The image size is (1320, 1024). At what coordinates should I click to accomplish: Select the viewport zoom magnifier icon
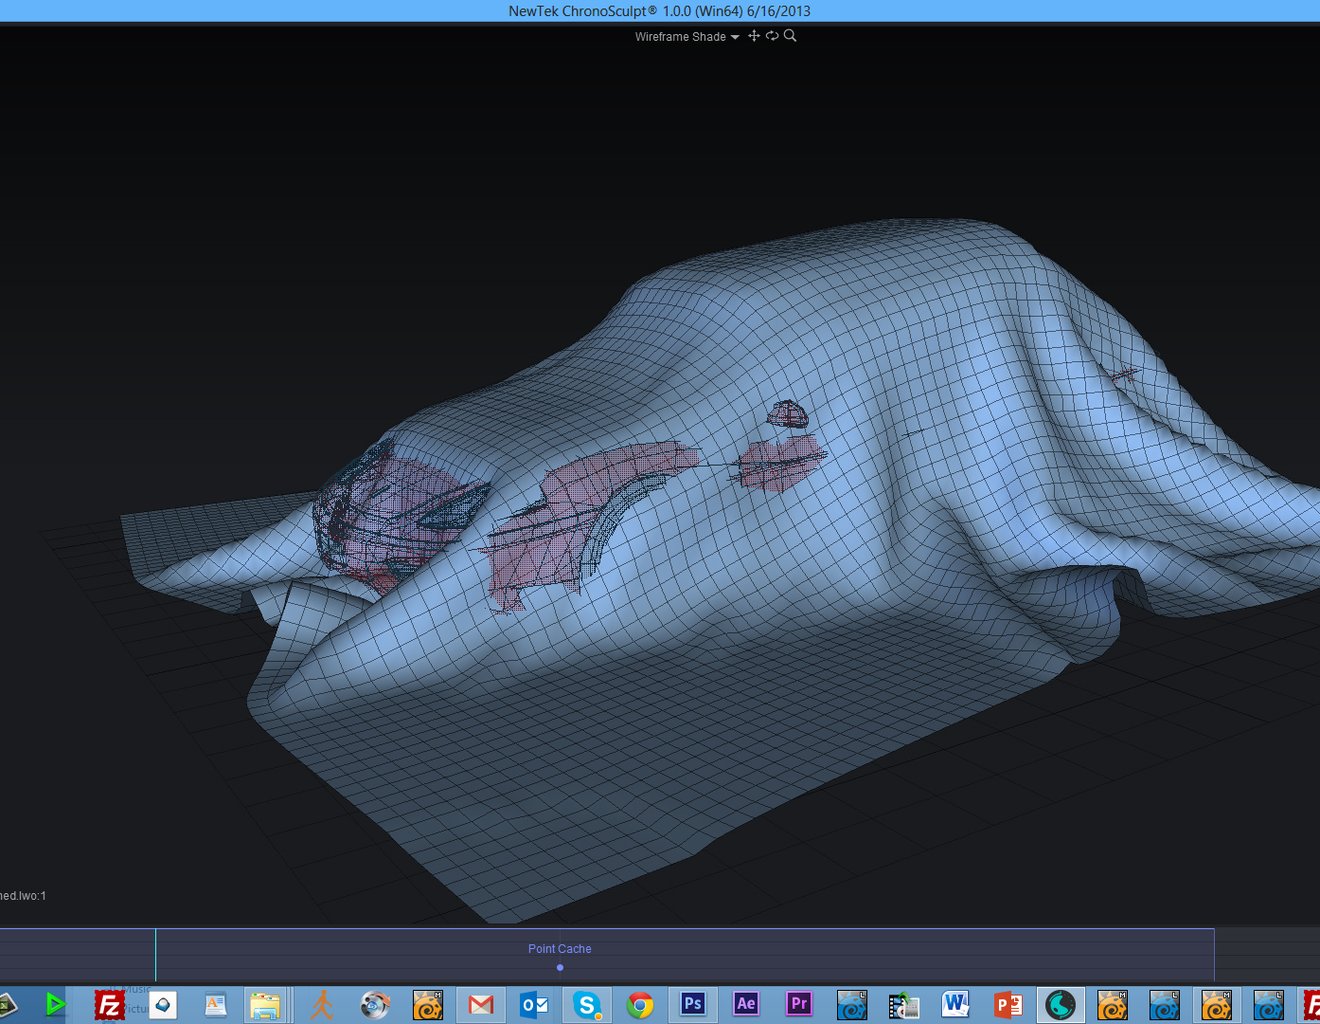pyautogui.click(x=790, y=36)
